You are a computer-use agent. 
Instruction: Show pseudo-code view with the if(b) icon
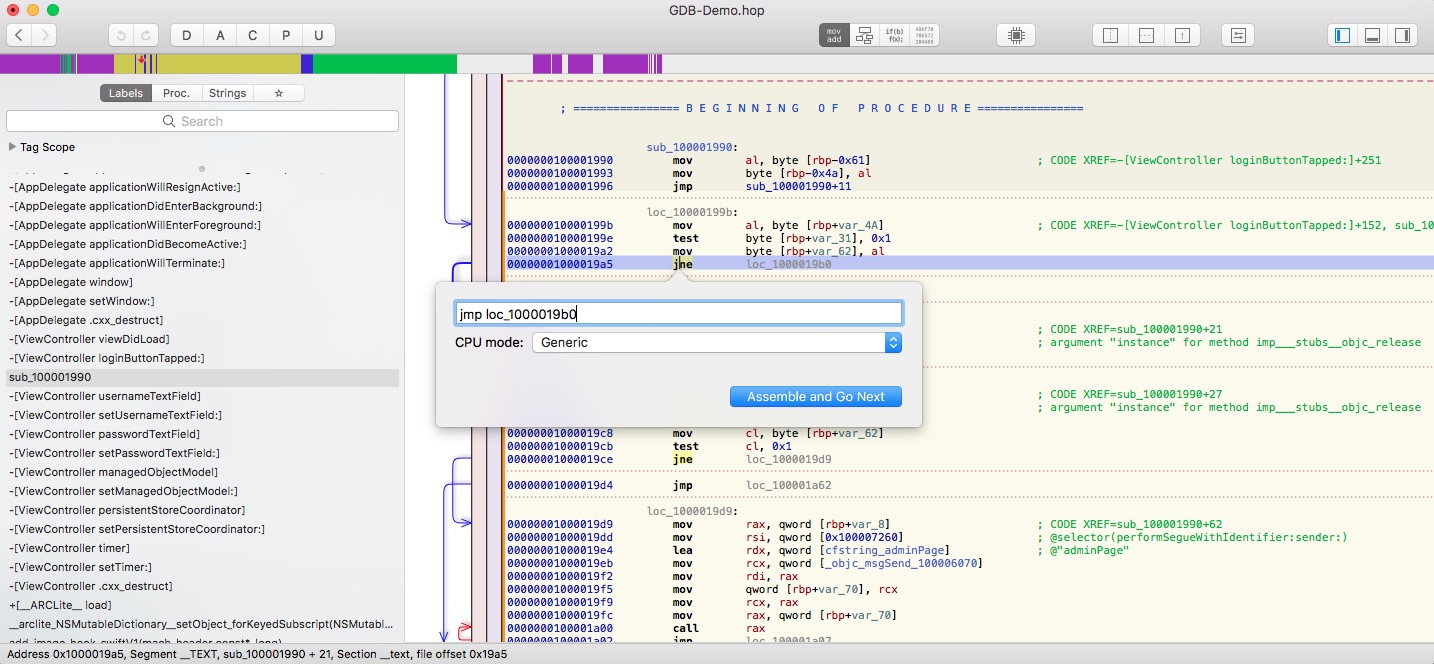coord(894,35)
